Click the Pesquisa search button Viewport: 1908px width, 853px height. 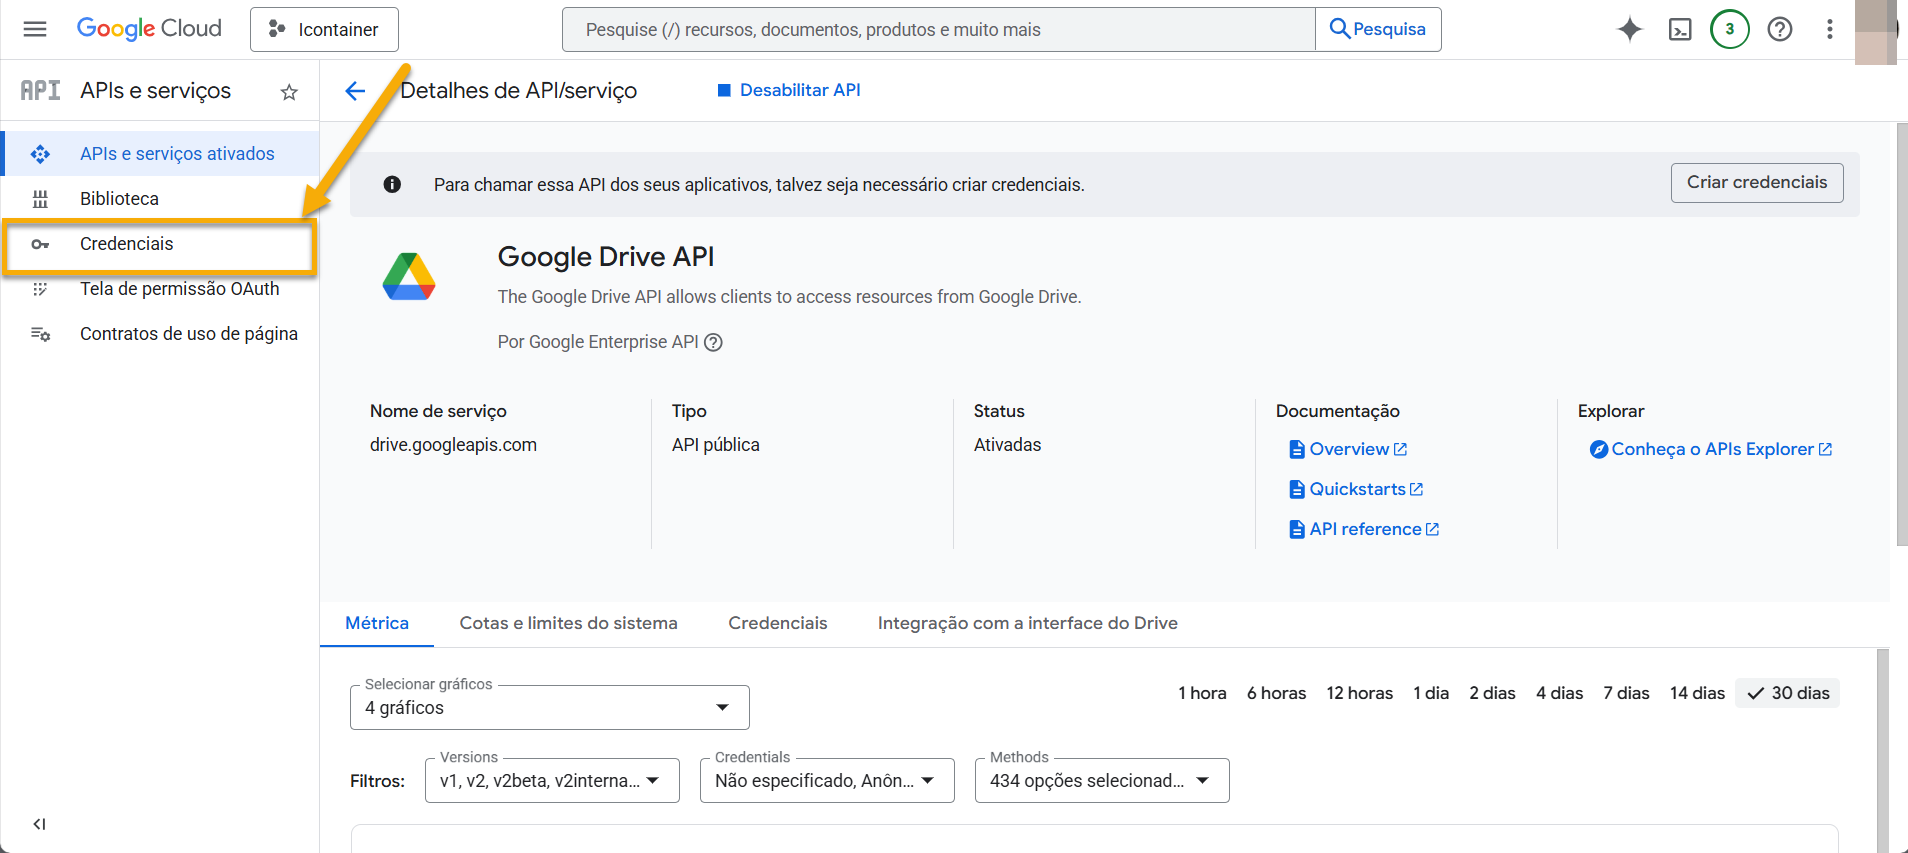(x=1378, y=30)
